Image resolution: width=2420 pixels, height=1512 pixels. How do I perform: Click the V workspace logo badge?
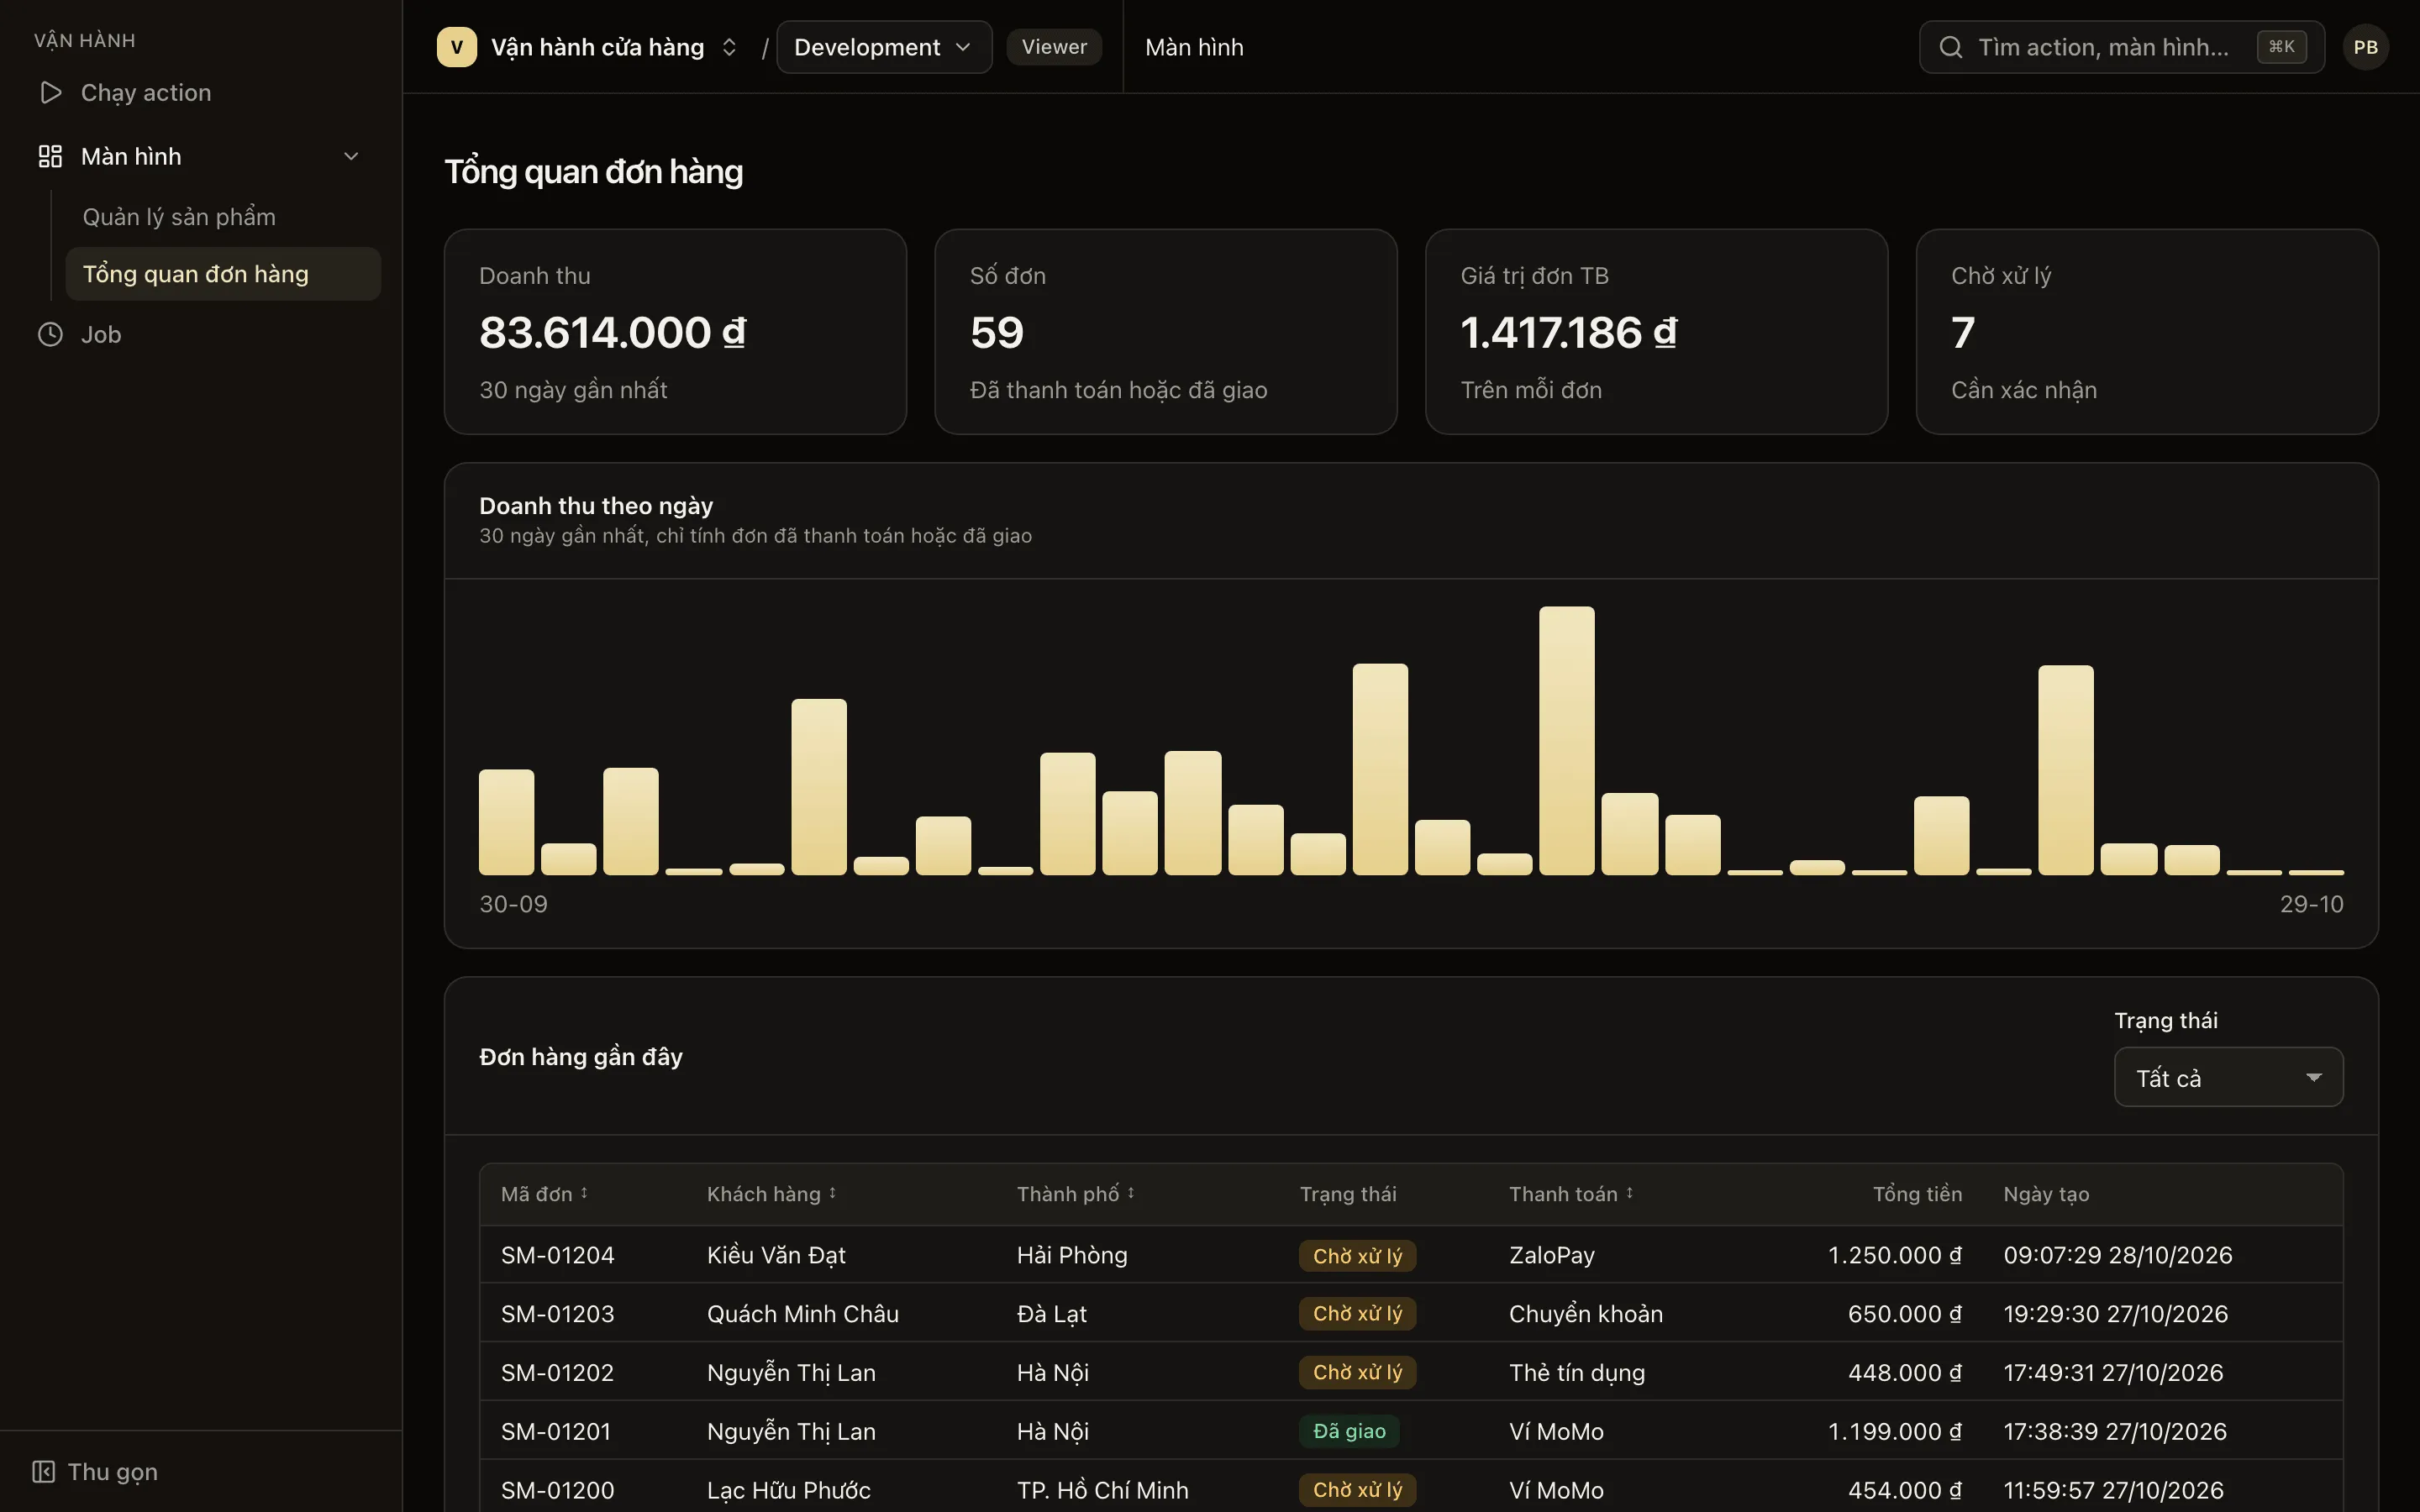tap(457, 47)
